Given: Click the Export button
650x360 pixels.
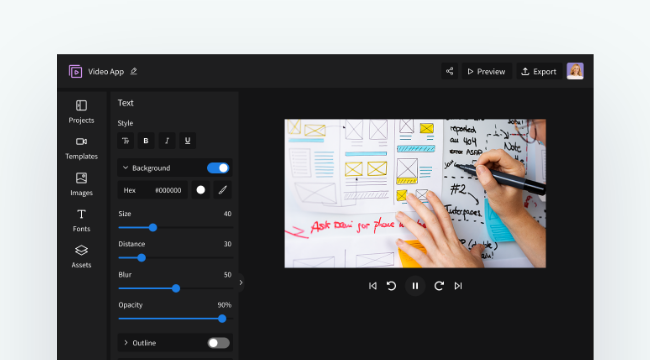Looking at the screenshot, I should (539, 71).
